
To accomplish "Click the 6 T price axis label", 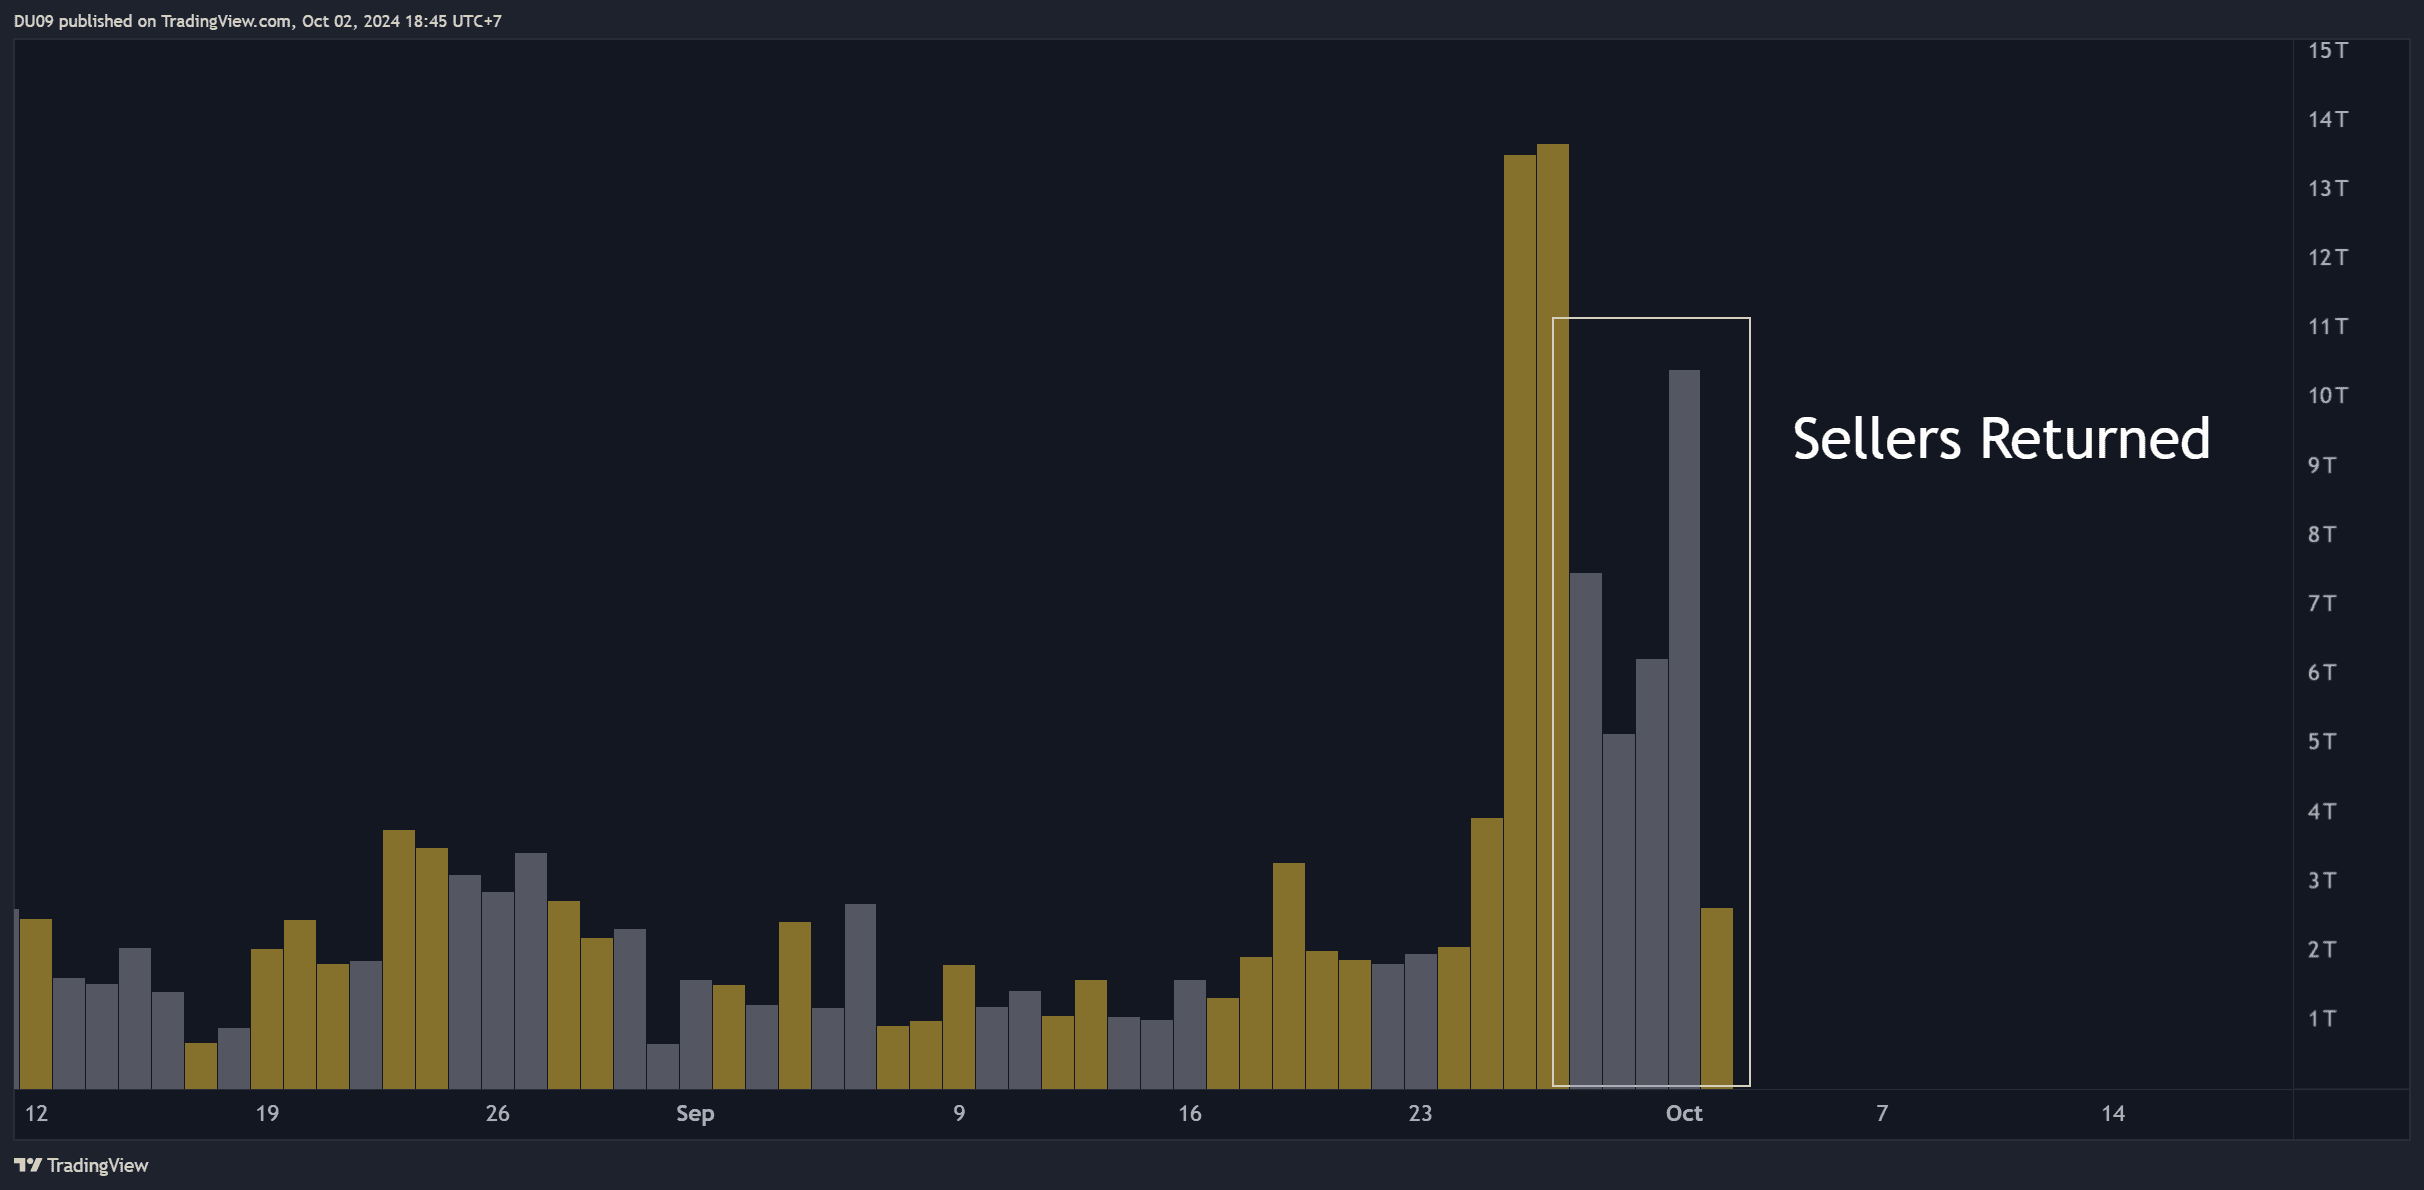I will (2322, 672).
